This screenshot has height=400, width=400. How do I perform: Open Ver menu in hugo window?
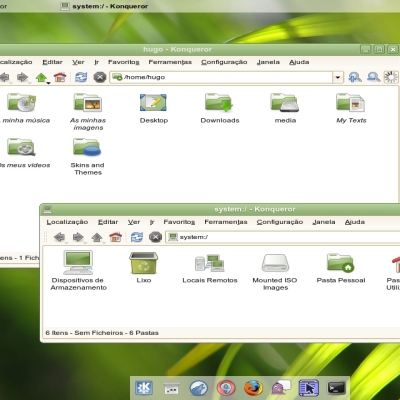[78, 62]
